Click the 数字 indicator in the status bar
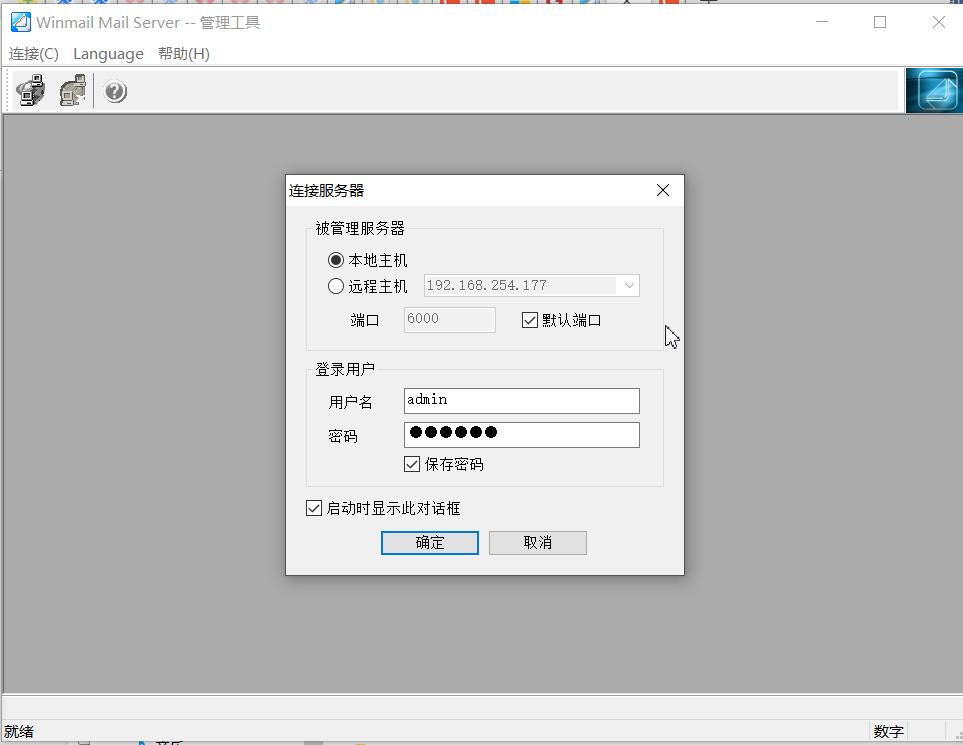This screenshot has width=963, height=745. pyautogui.click(x=887, y=731)
